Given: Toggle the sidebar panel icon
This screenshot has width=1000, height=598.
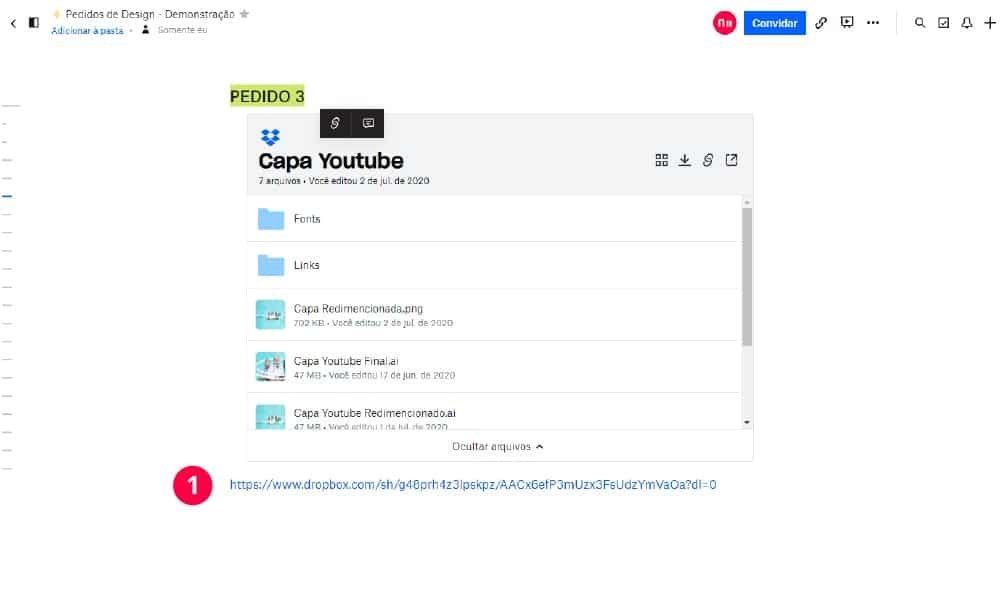Looking at the screenshot, I should pos(34,22).
